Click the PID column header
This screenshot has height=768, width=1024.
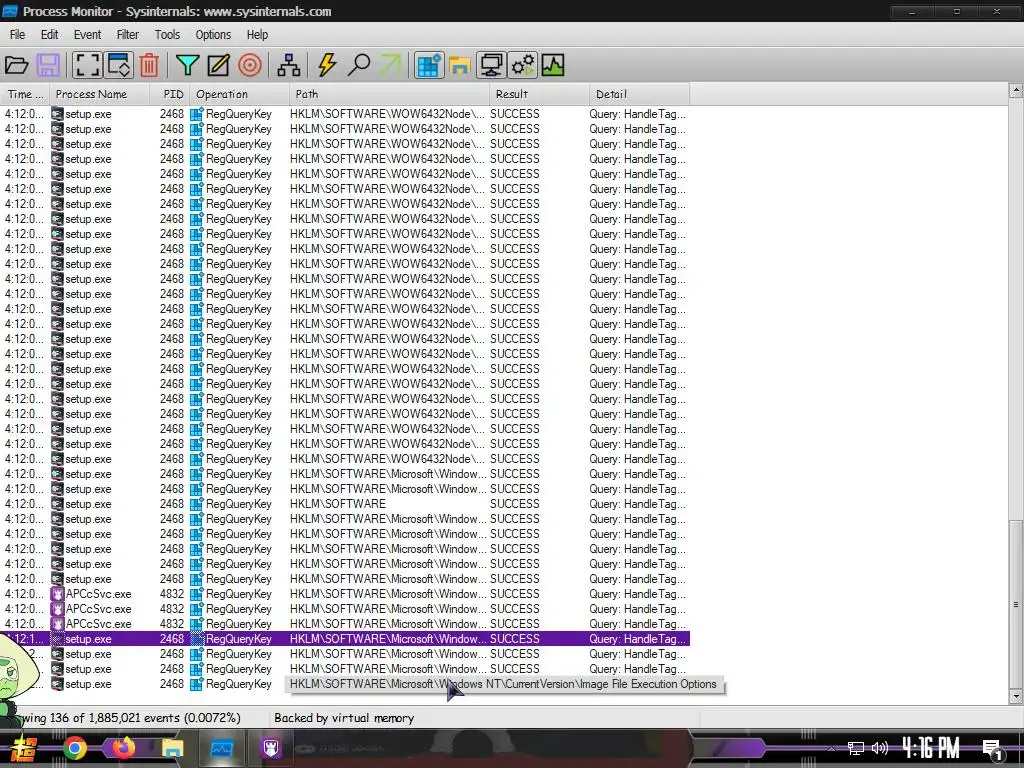[170, 94]
